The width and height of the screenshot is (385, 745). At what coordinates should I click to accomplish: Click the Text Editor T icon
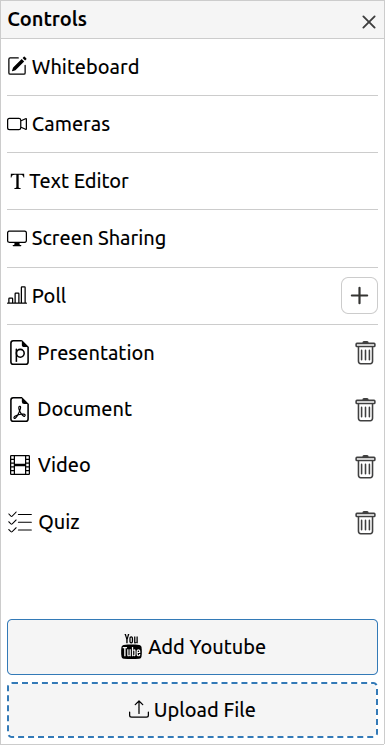(x=18, y=181)
